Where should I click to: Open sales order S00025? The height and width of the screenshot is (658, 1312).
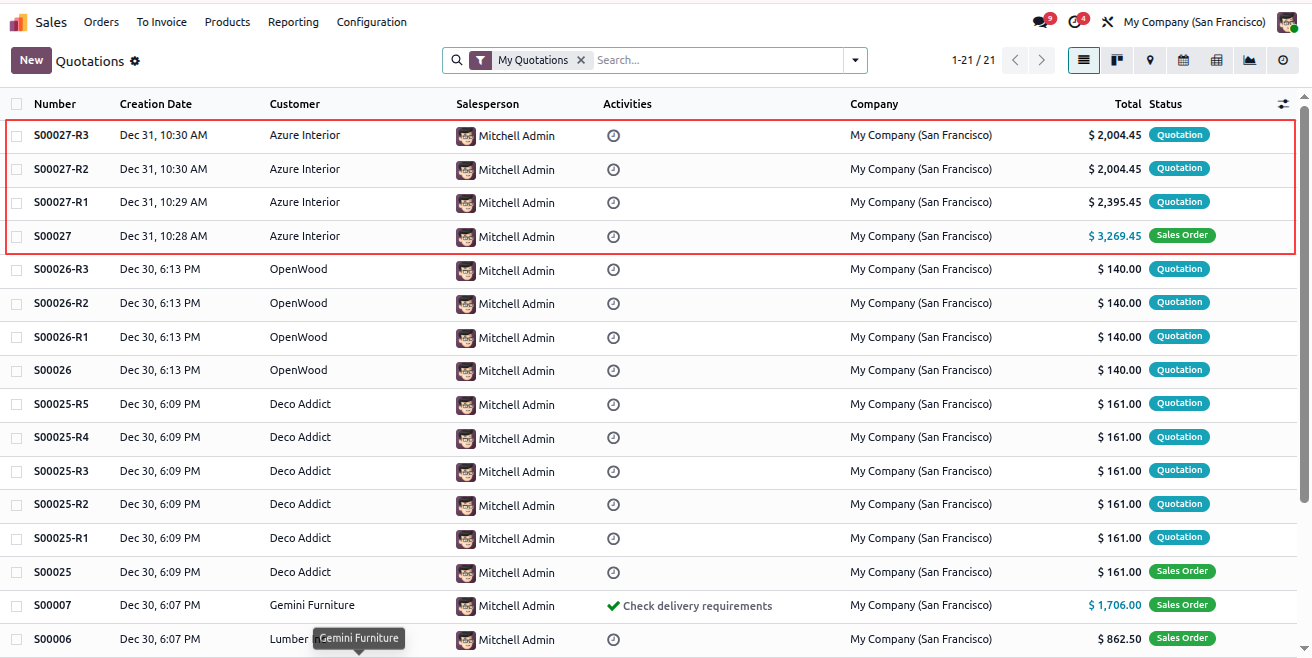pos(53,572)
